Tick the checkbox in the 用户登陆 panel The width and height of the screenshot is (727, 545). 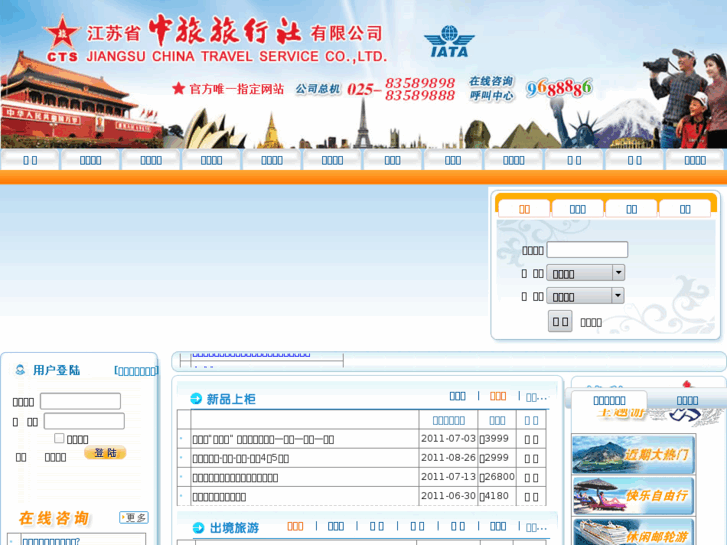point(59,438)
